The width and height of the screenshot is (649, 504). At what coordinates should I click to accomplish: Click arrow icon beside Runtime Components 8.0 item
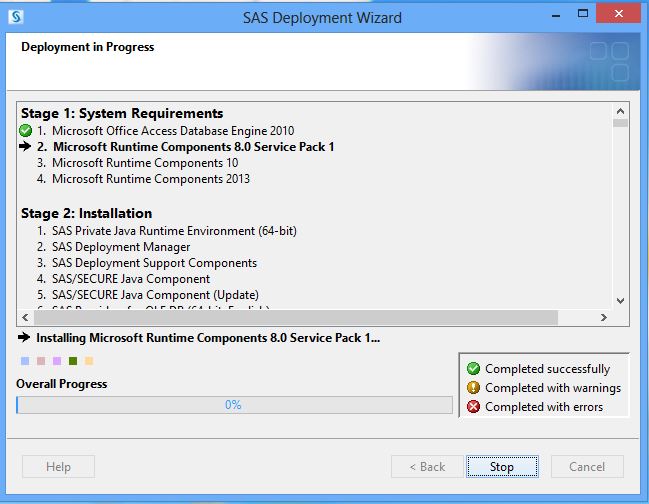(x=25, y=146)
